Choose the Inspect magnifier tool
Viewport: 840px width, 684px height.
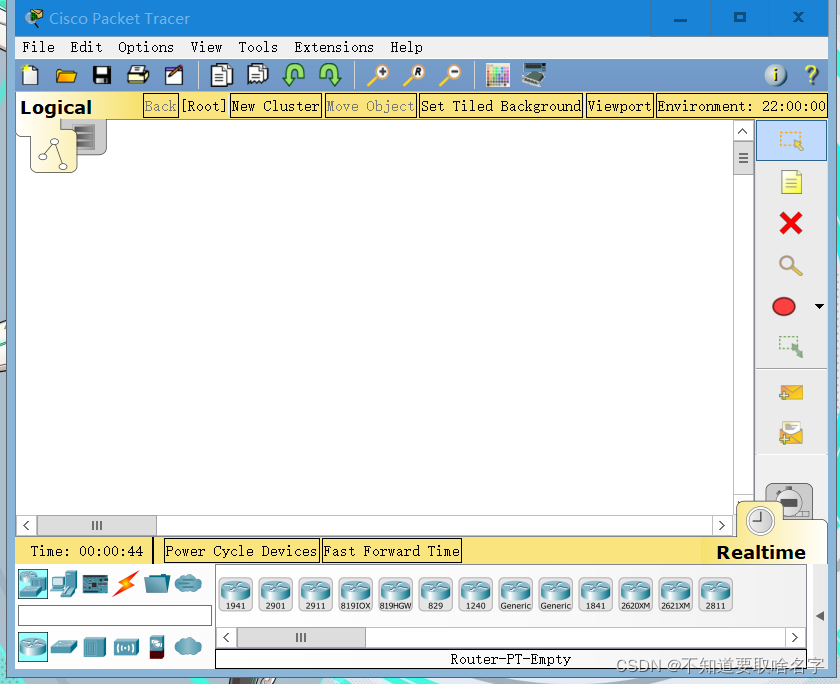791,265
